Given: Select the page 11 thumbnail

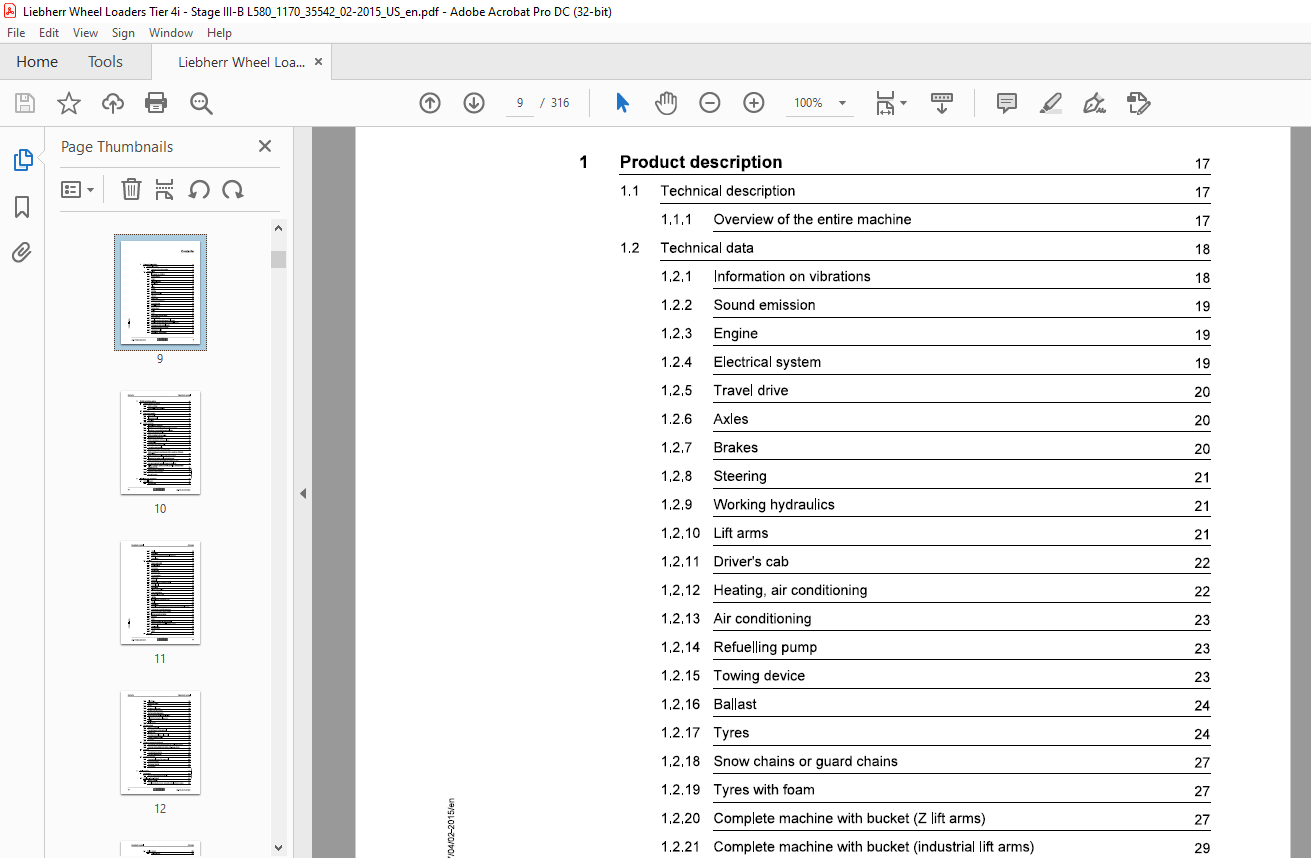Looking at the screenshot, I should click(160, 592).
